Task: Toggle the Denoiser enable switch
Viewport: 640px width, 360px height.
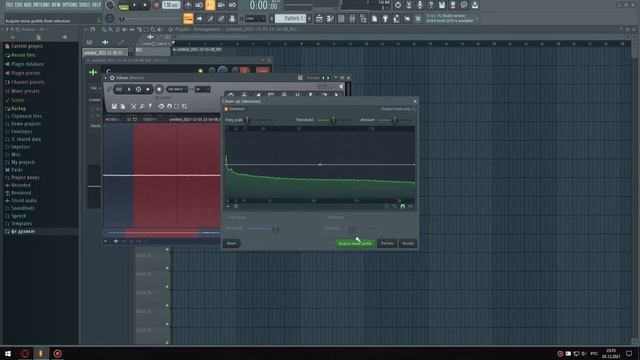Action: coord(227,109)
